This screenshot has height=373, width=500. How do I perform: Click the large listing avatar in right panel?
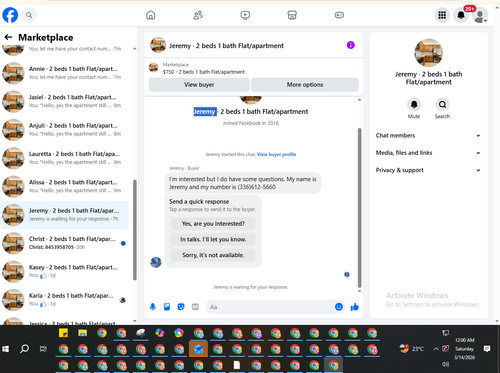(429, 53)
